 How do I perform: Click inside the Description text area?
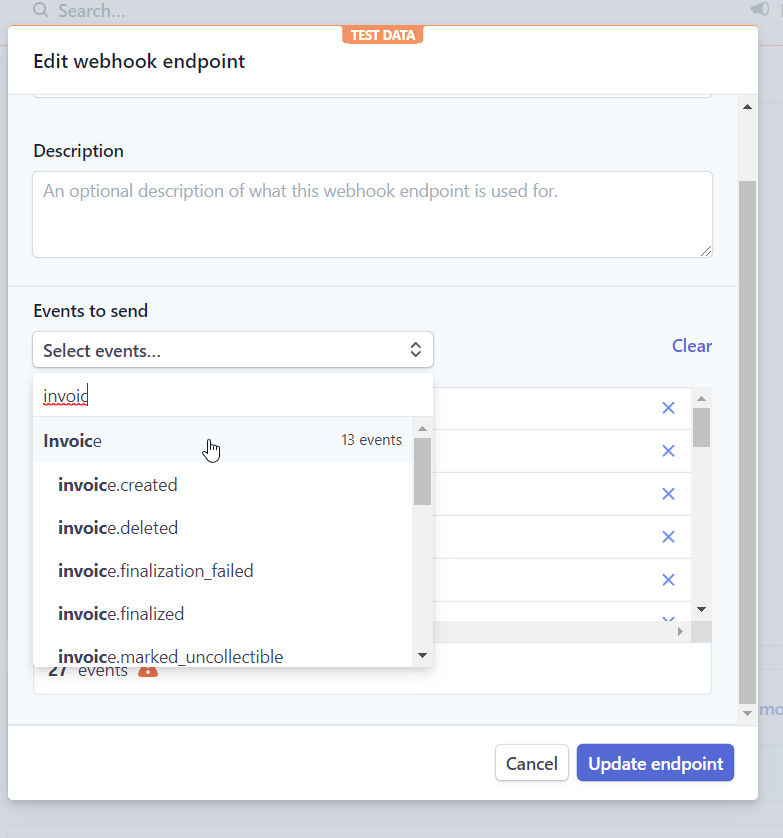372,214
